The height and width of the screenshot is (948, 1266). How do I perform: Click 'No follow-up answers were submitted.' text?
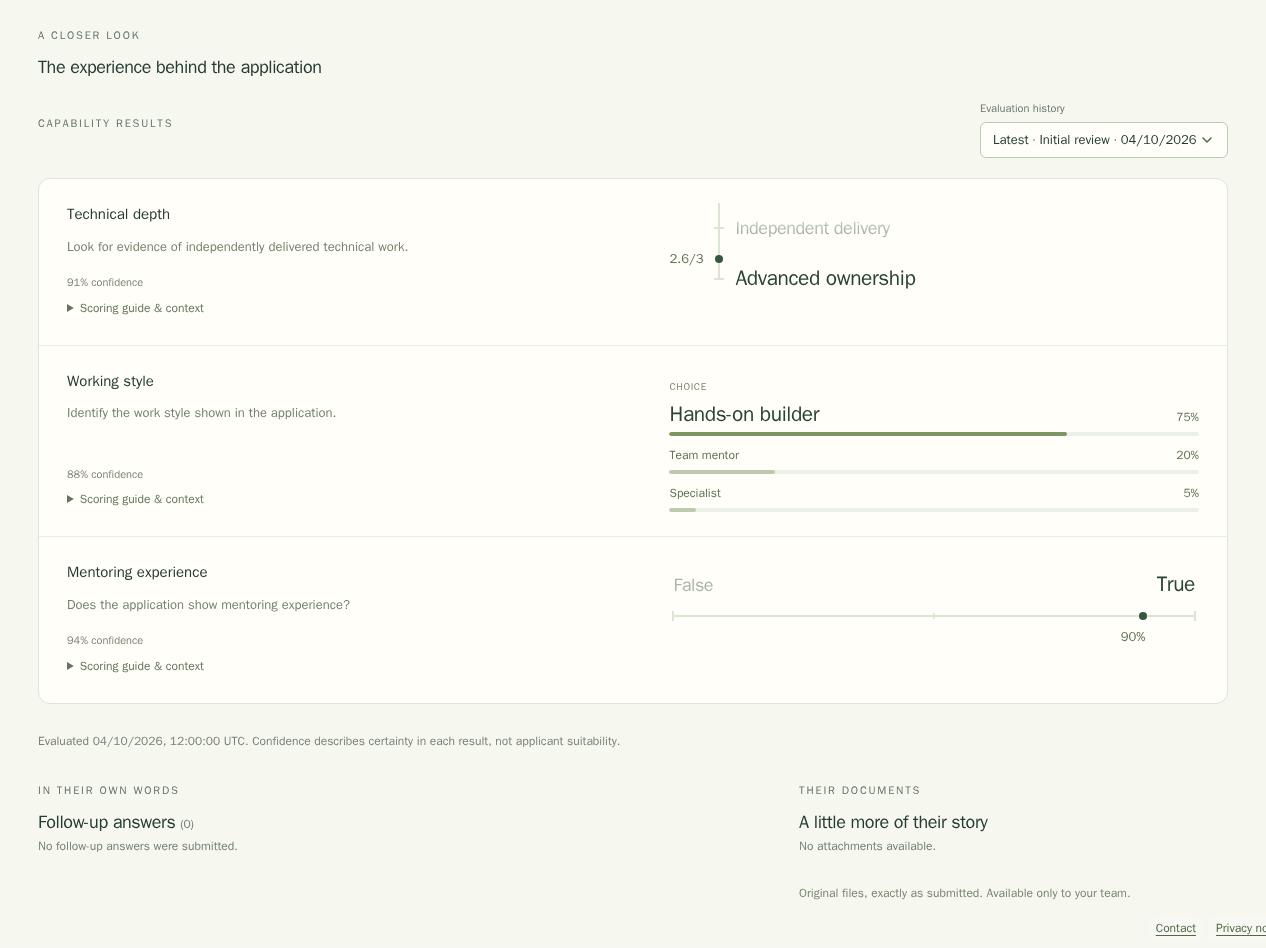(x=138, y=846)
